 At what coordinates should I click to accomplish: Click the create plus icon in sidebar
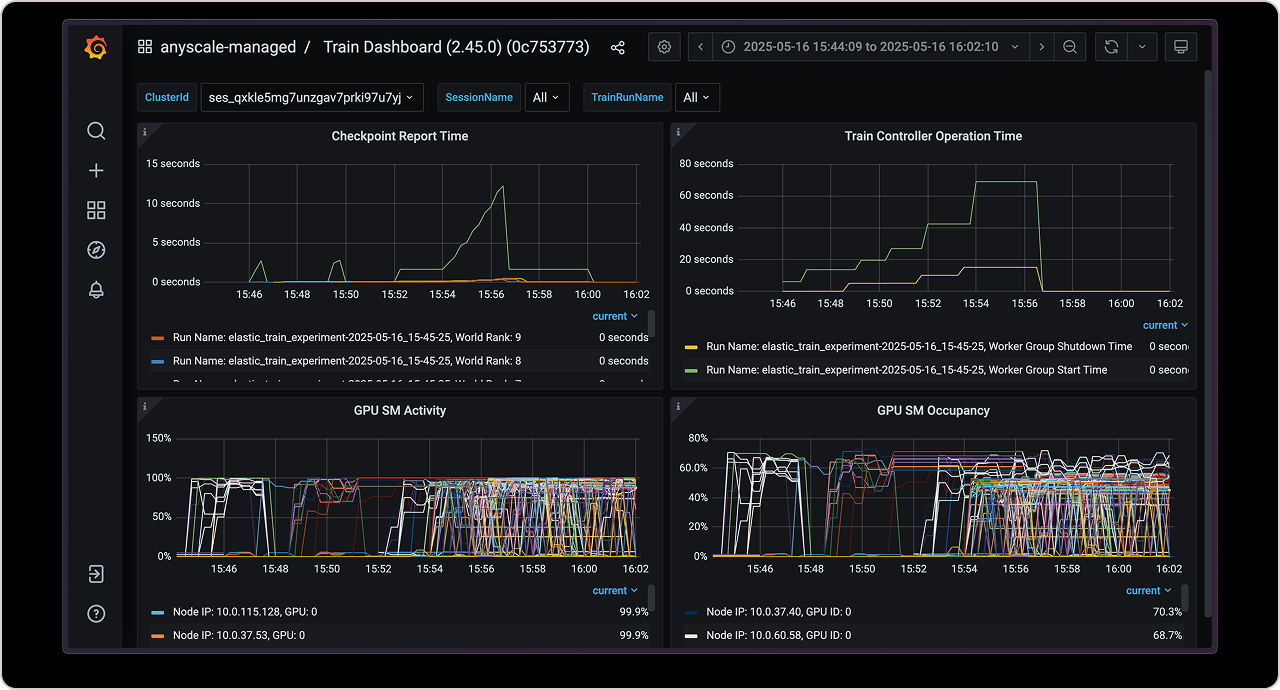[96, 171]
